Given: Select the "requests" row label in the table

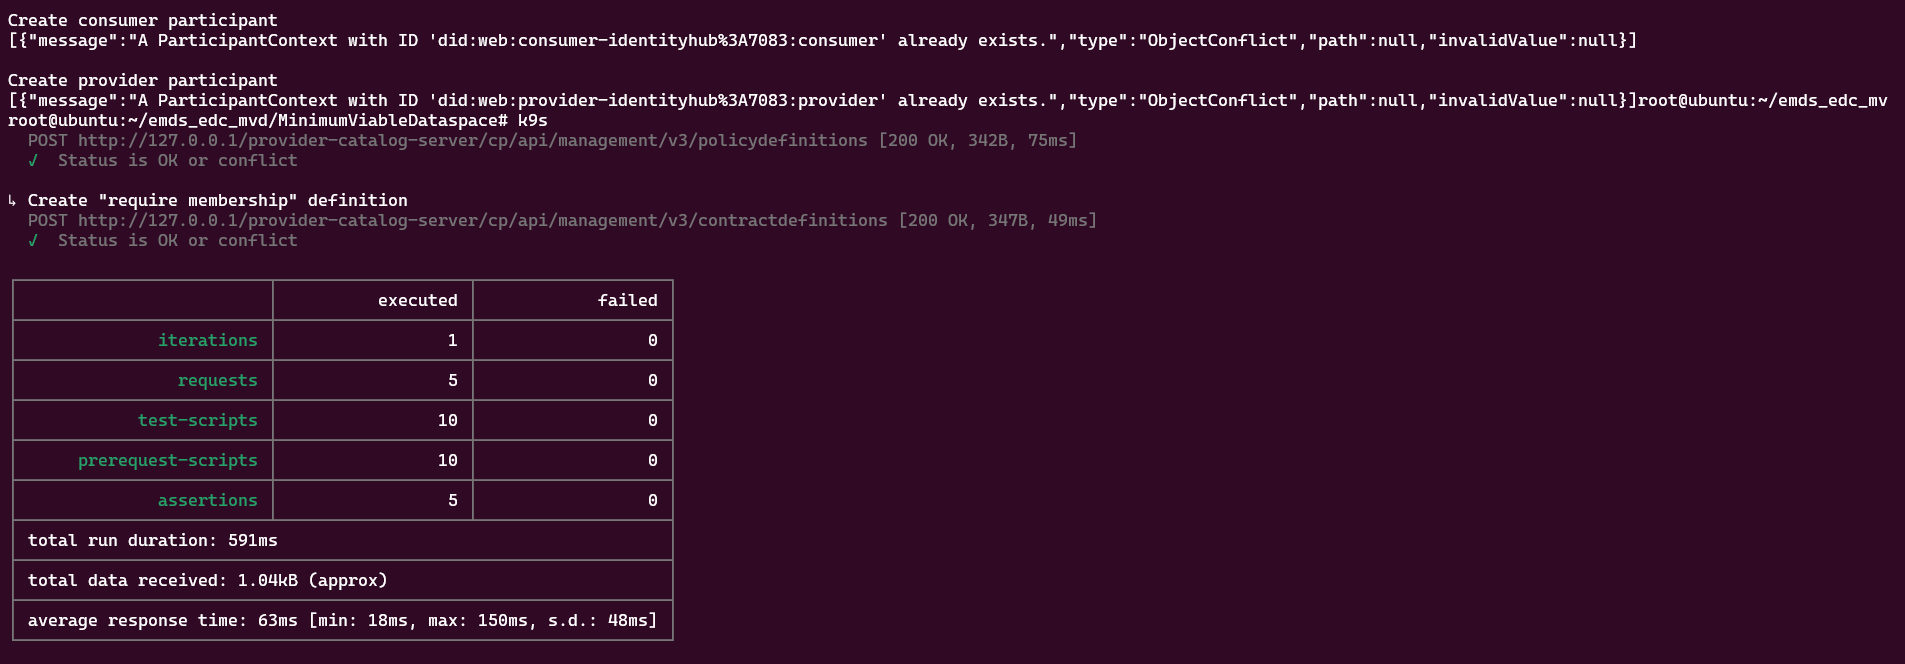Looking at the screenshot, I should tap(217, 380).
